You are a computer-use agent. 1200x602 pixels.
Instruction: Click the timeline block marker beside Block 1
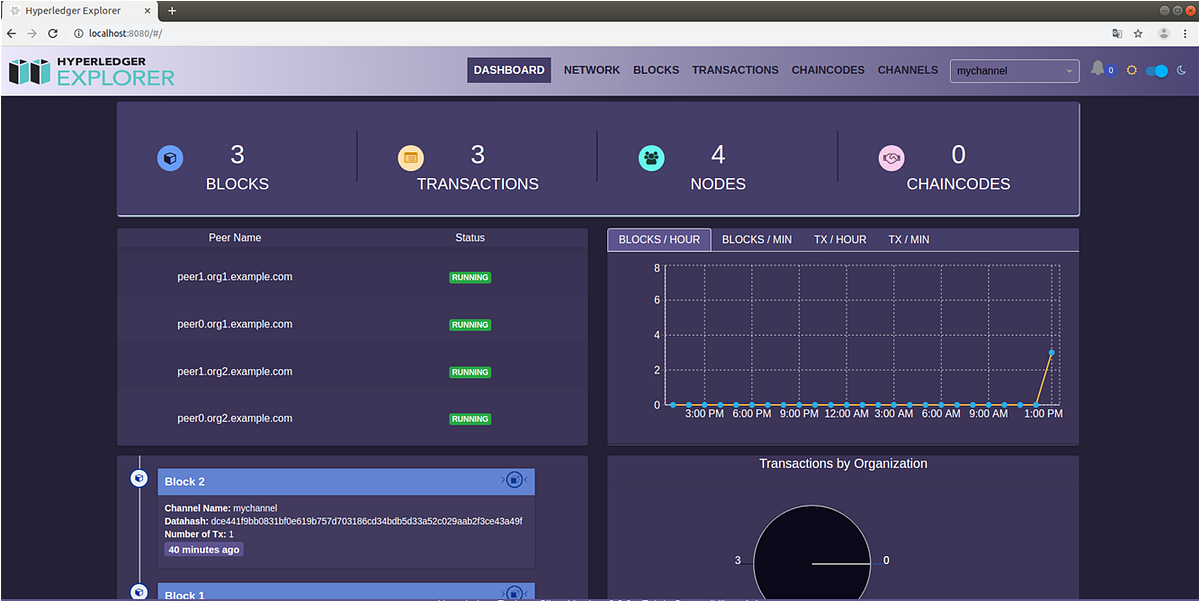click(x=138, y=592)
